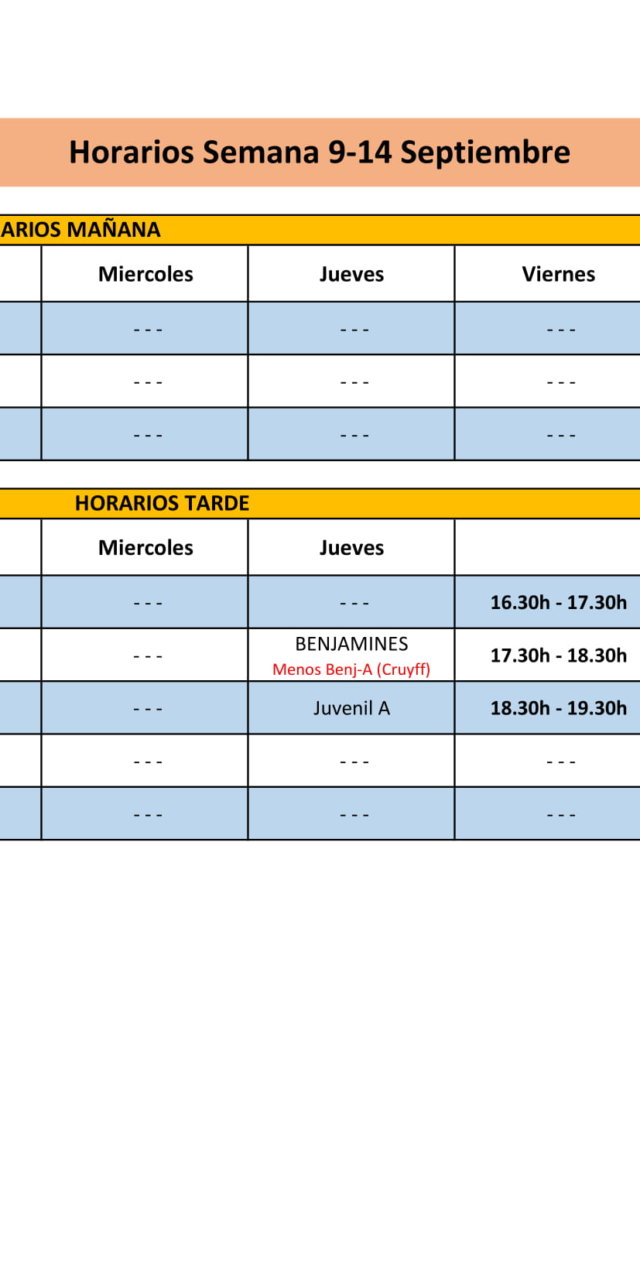Click the Jueves header in morning table
This screenshot has height=1280, width=640.
point(351,274)
